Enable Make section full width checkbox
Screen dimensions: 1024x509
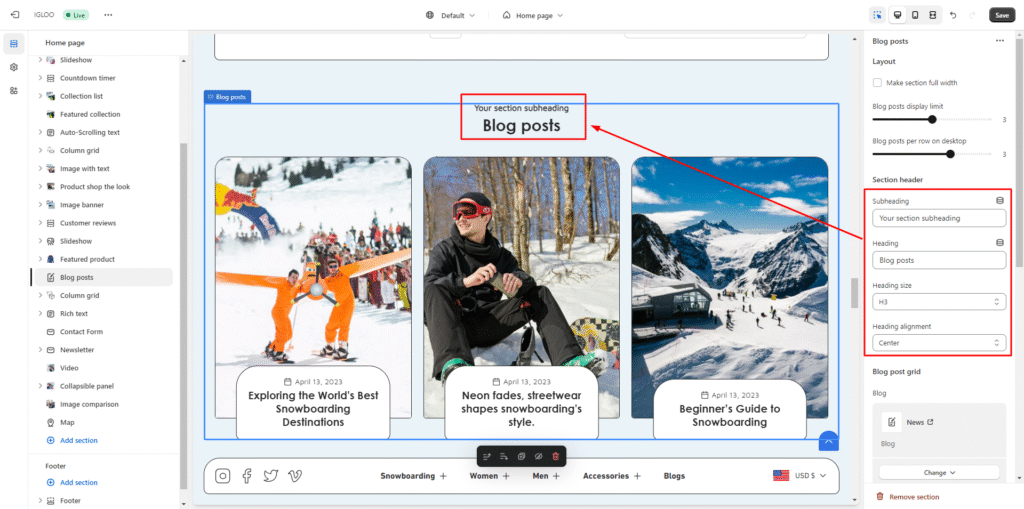878,83
